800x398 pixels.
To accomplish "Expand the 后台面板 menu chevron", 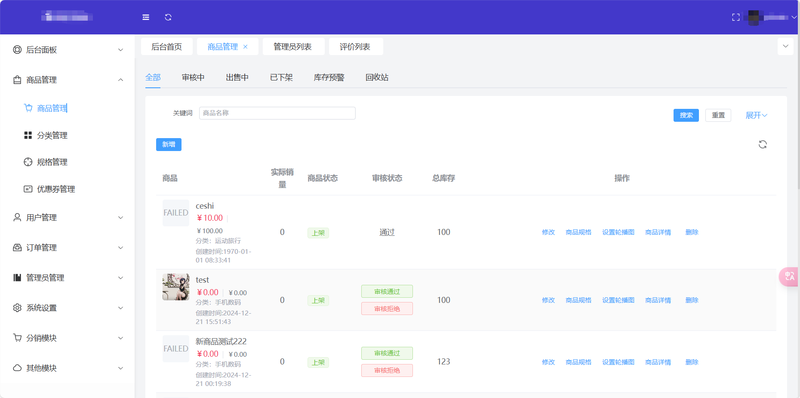I will pos(120,50).
